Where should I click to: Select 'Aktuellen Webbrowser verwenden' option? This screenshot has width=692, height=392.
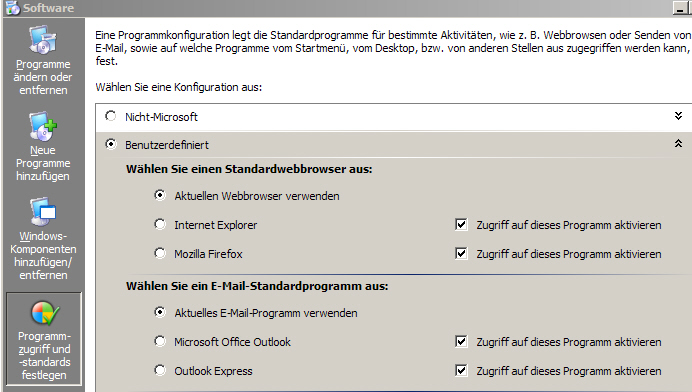160,195
